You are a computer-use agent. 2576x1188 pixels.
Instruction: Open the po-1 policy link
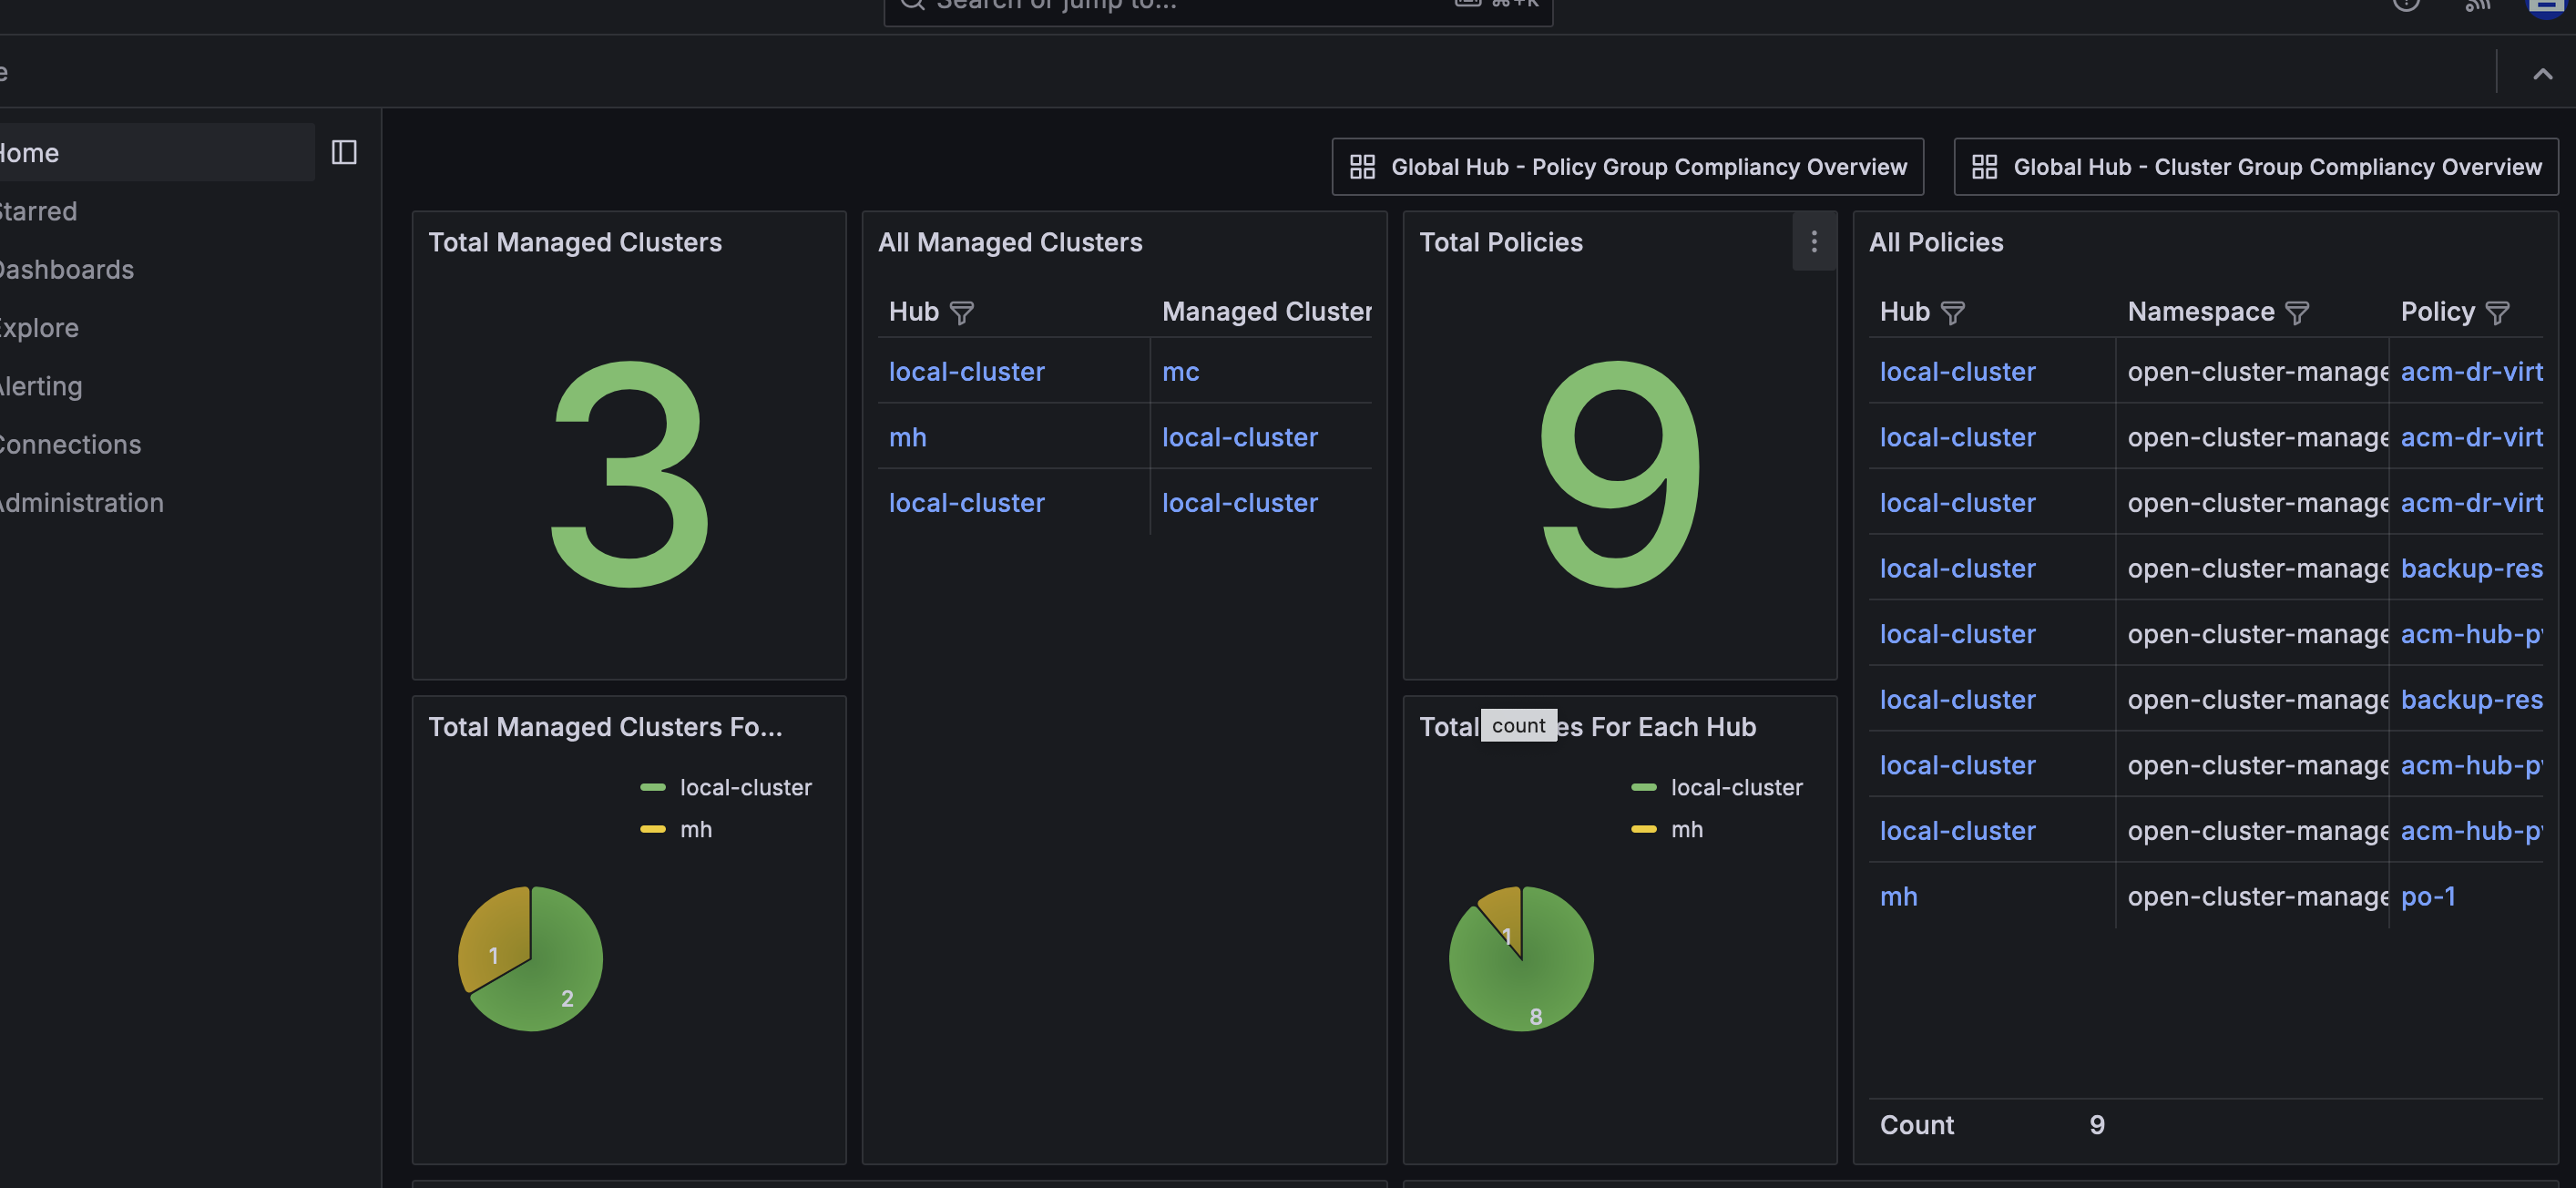2427,897
